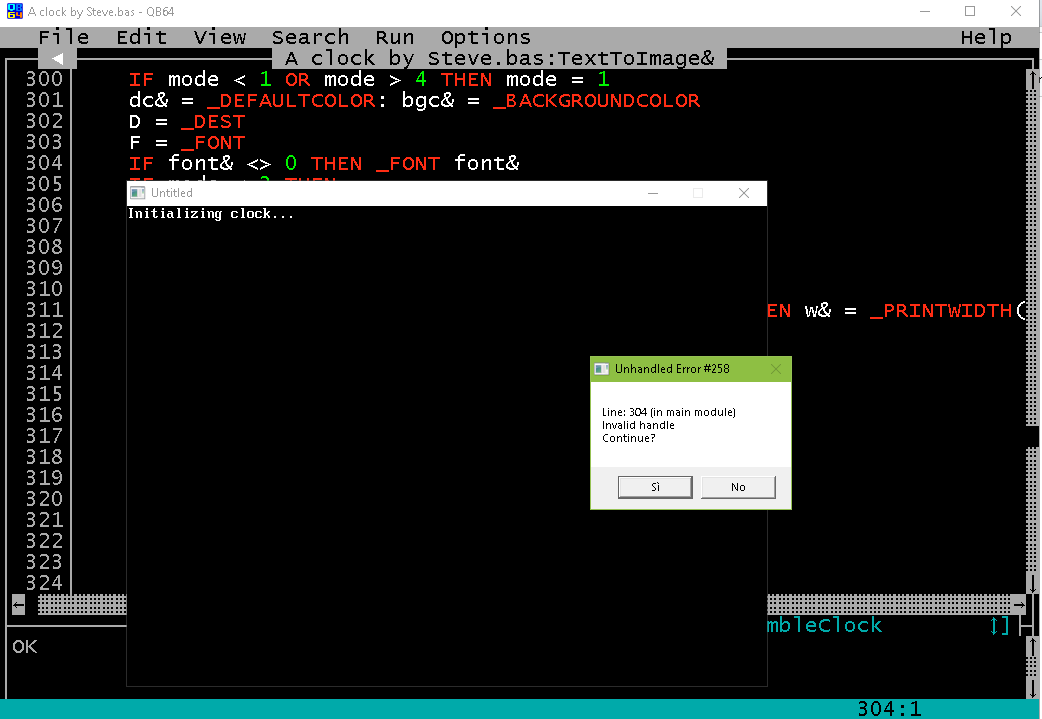1042x719 pixels.
Task: Click the Untitled window's title bar icon
Action: tap(138, 193)
